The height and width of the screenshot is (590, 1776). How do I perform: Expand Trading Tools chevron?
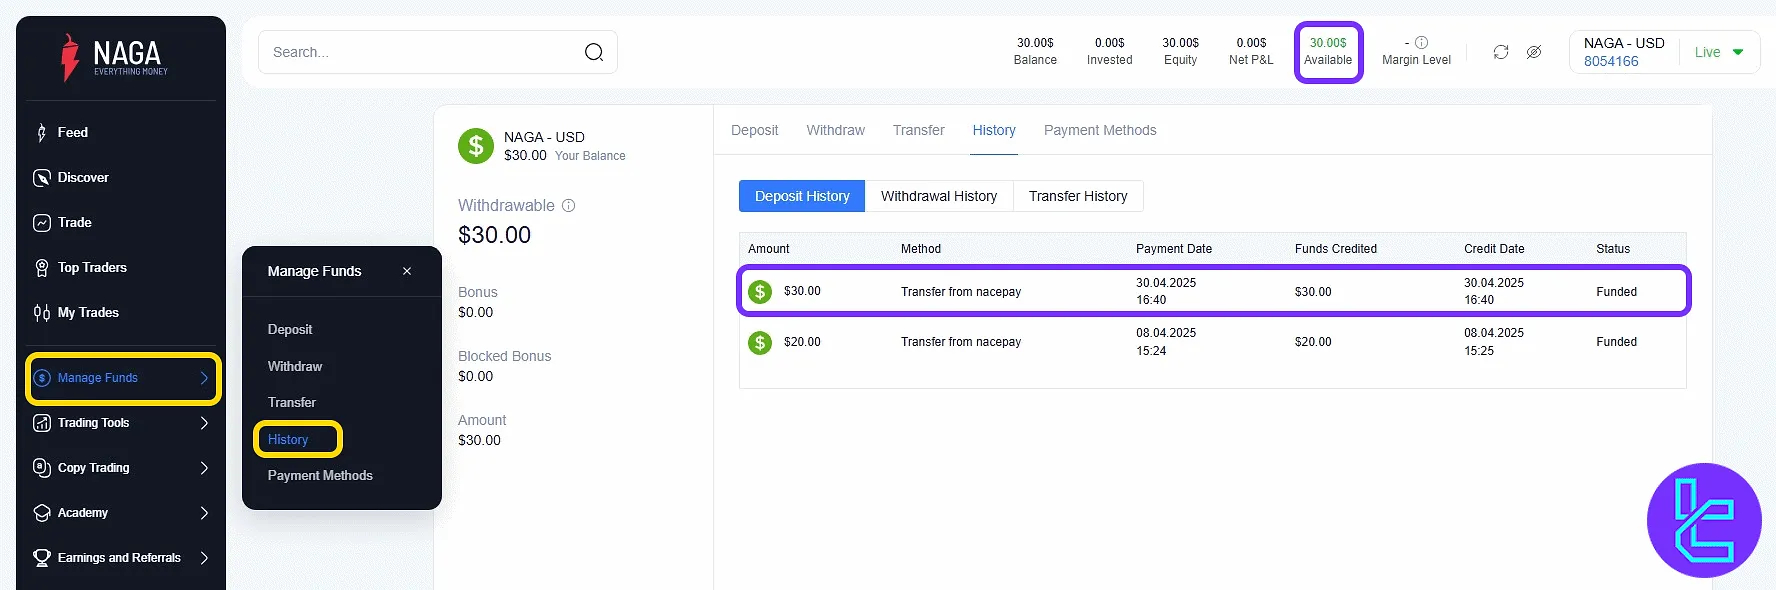click(x=204, y=423)
